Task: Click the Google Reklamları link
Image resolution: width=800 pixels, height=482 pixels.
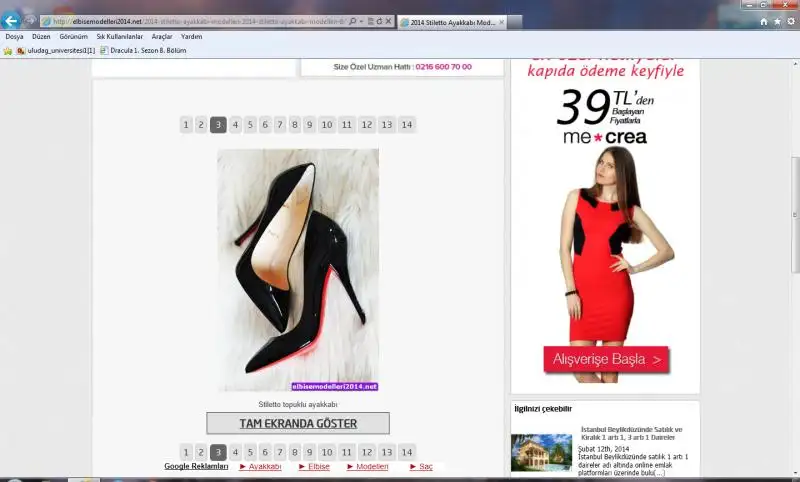Action: click(196, 466)
